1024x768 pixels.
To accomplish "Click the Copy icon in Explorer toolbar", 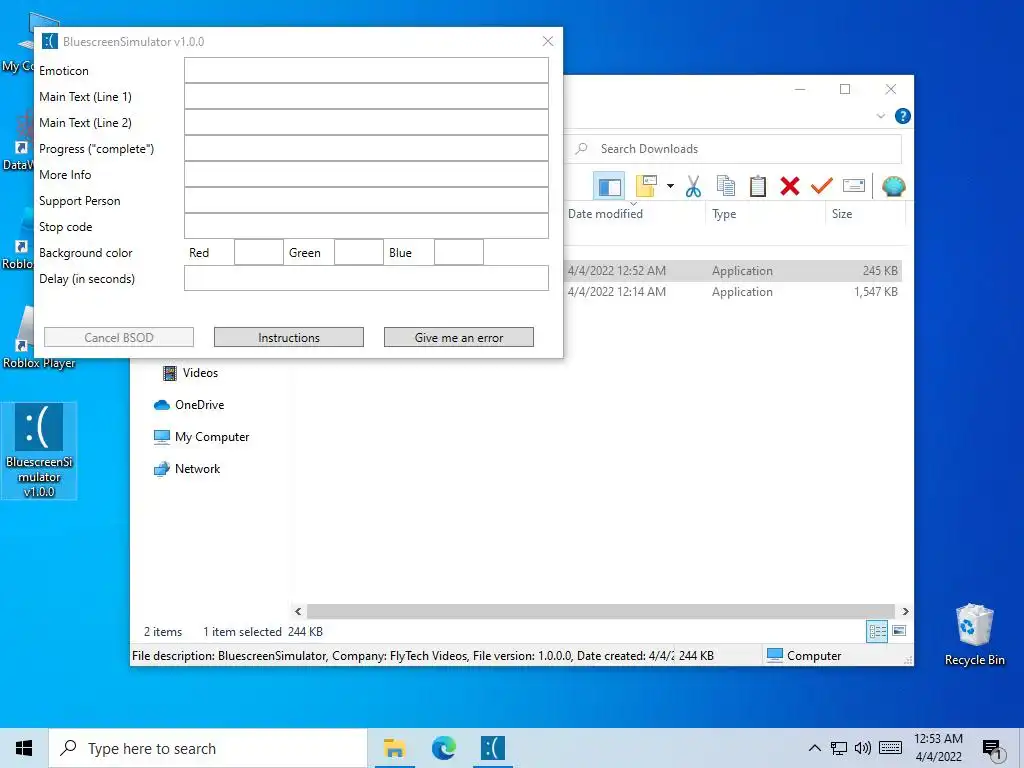I will click(x=726, y=187).
